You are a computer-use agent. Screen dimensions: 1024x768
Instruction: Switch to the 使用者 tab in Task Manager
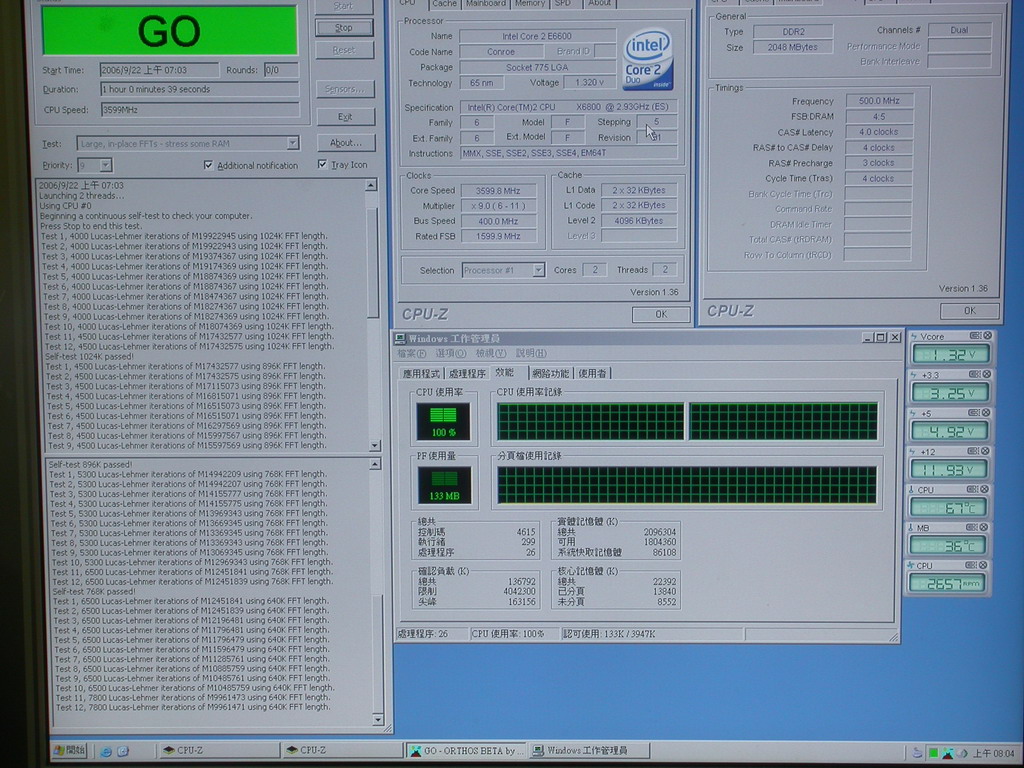pos(592,374)
